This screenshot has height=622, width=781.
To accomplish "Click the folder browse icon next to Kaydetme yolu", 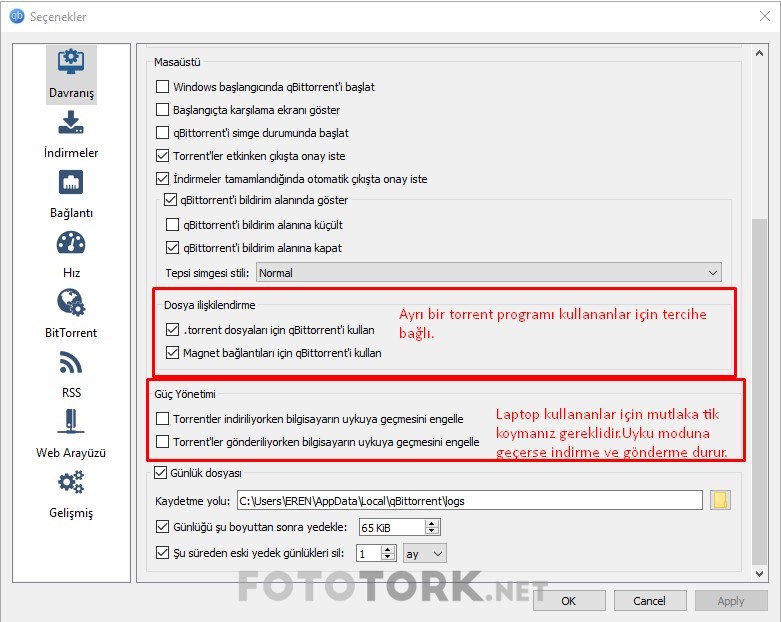I will (720, 500).
